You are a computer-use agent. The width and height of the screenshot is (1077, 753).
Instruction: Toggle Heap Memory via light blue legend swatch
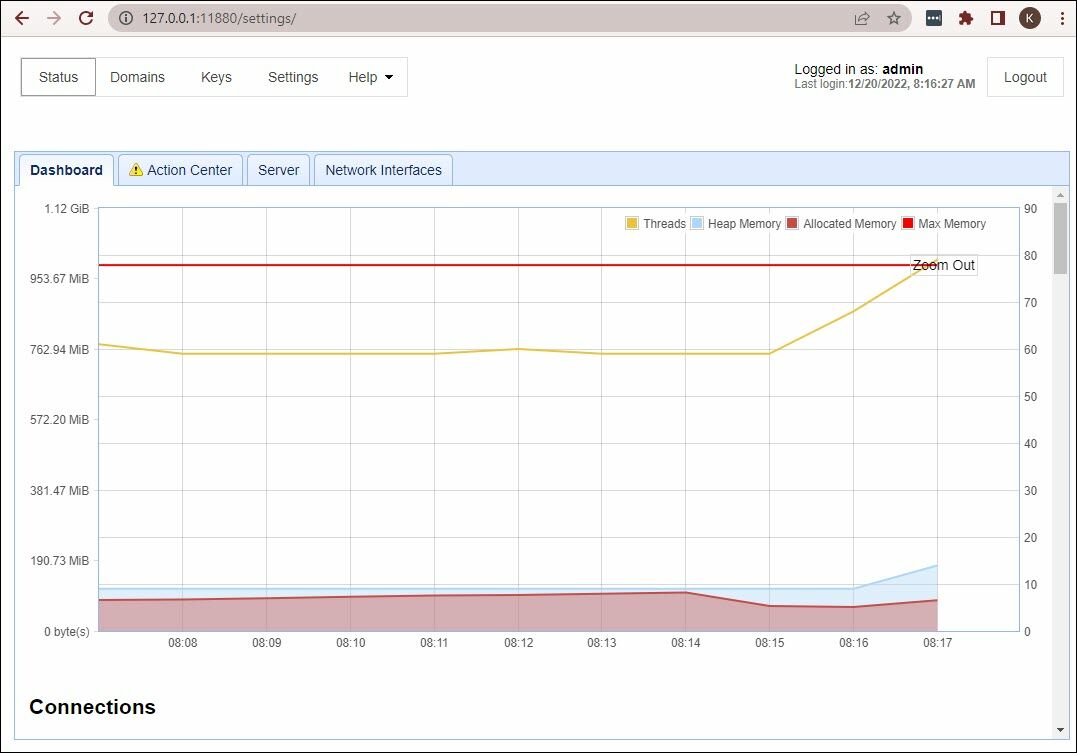pyautogui.click(x=696, y=223)
